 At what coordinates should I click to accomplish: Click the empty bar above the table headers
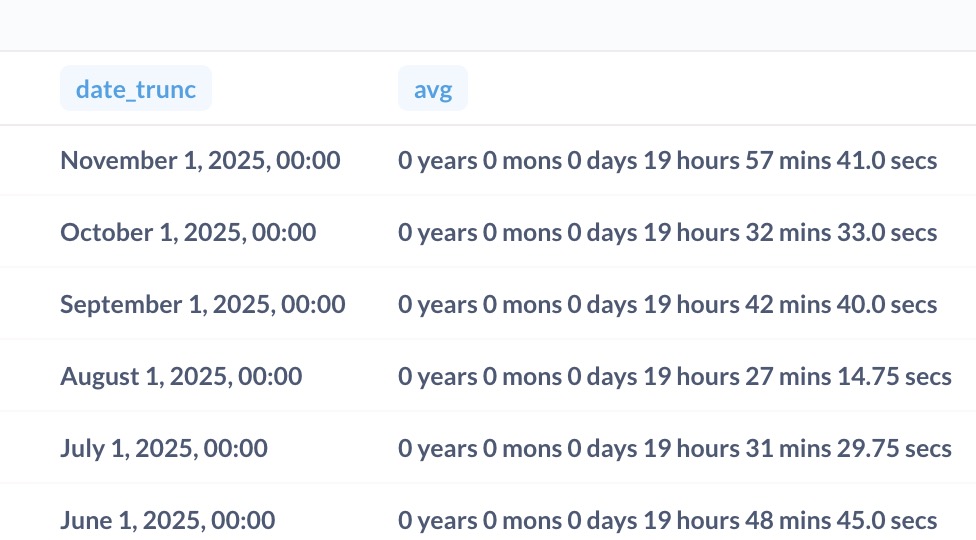point(488,25)
